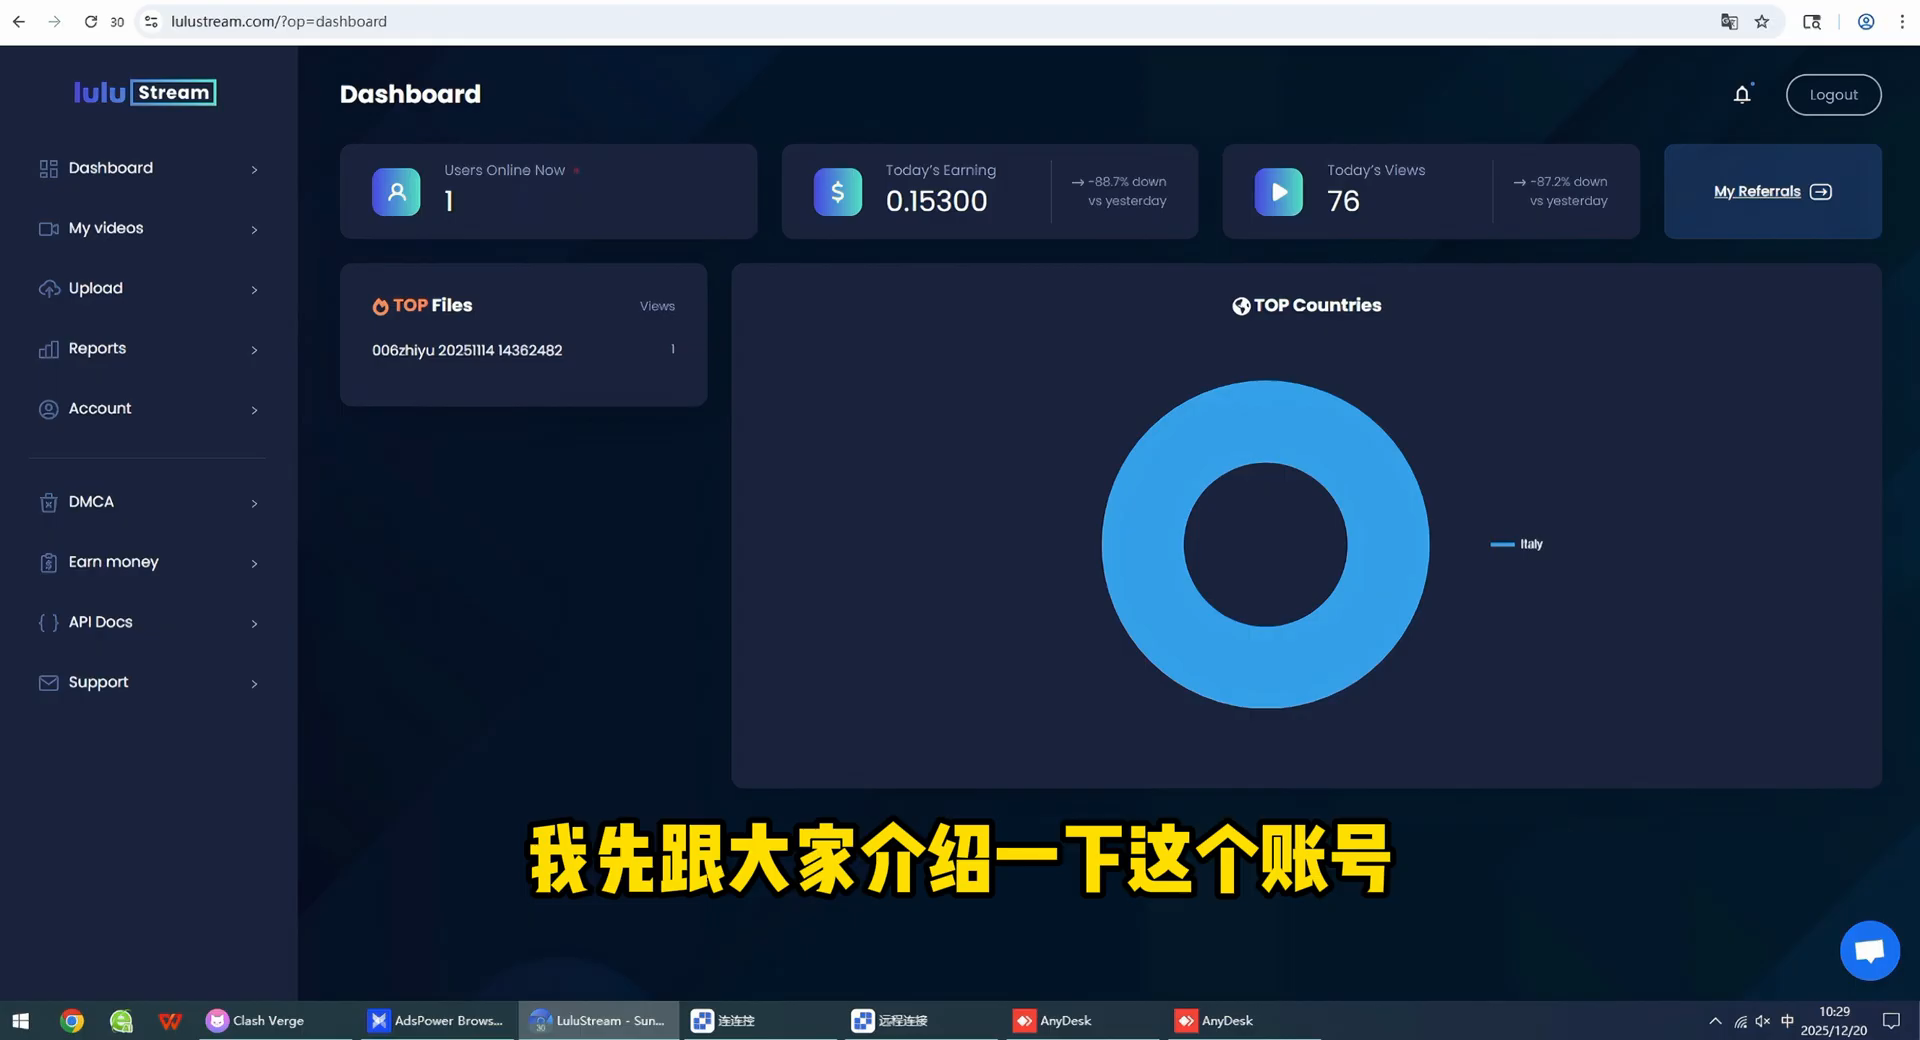Expand the Earn money chevron

[254, 564]
